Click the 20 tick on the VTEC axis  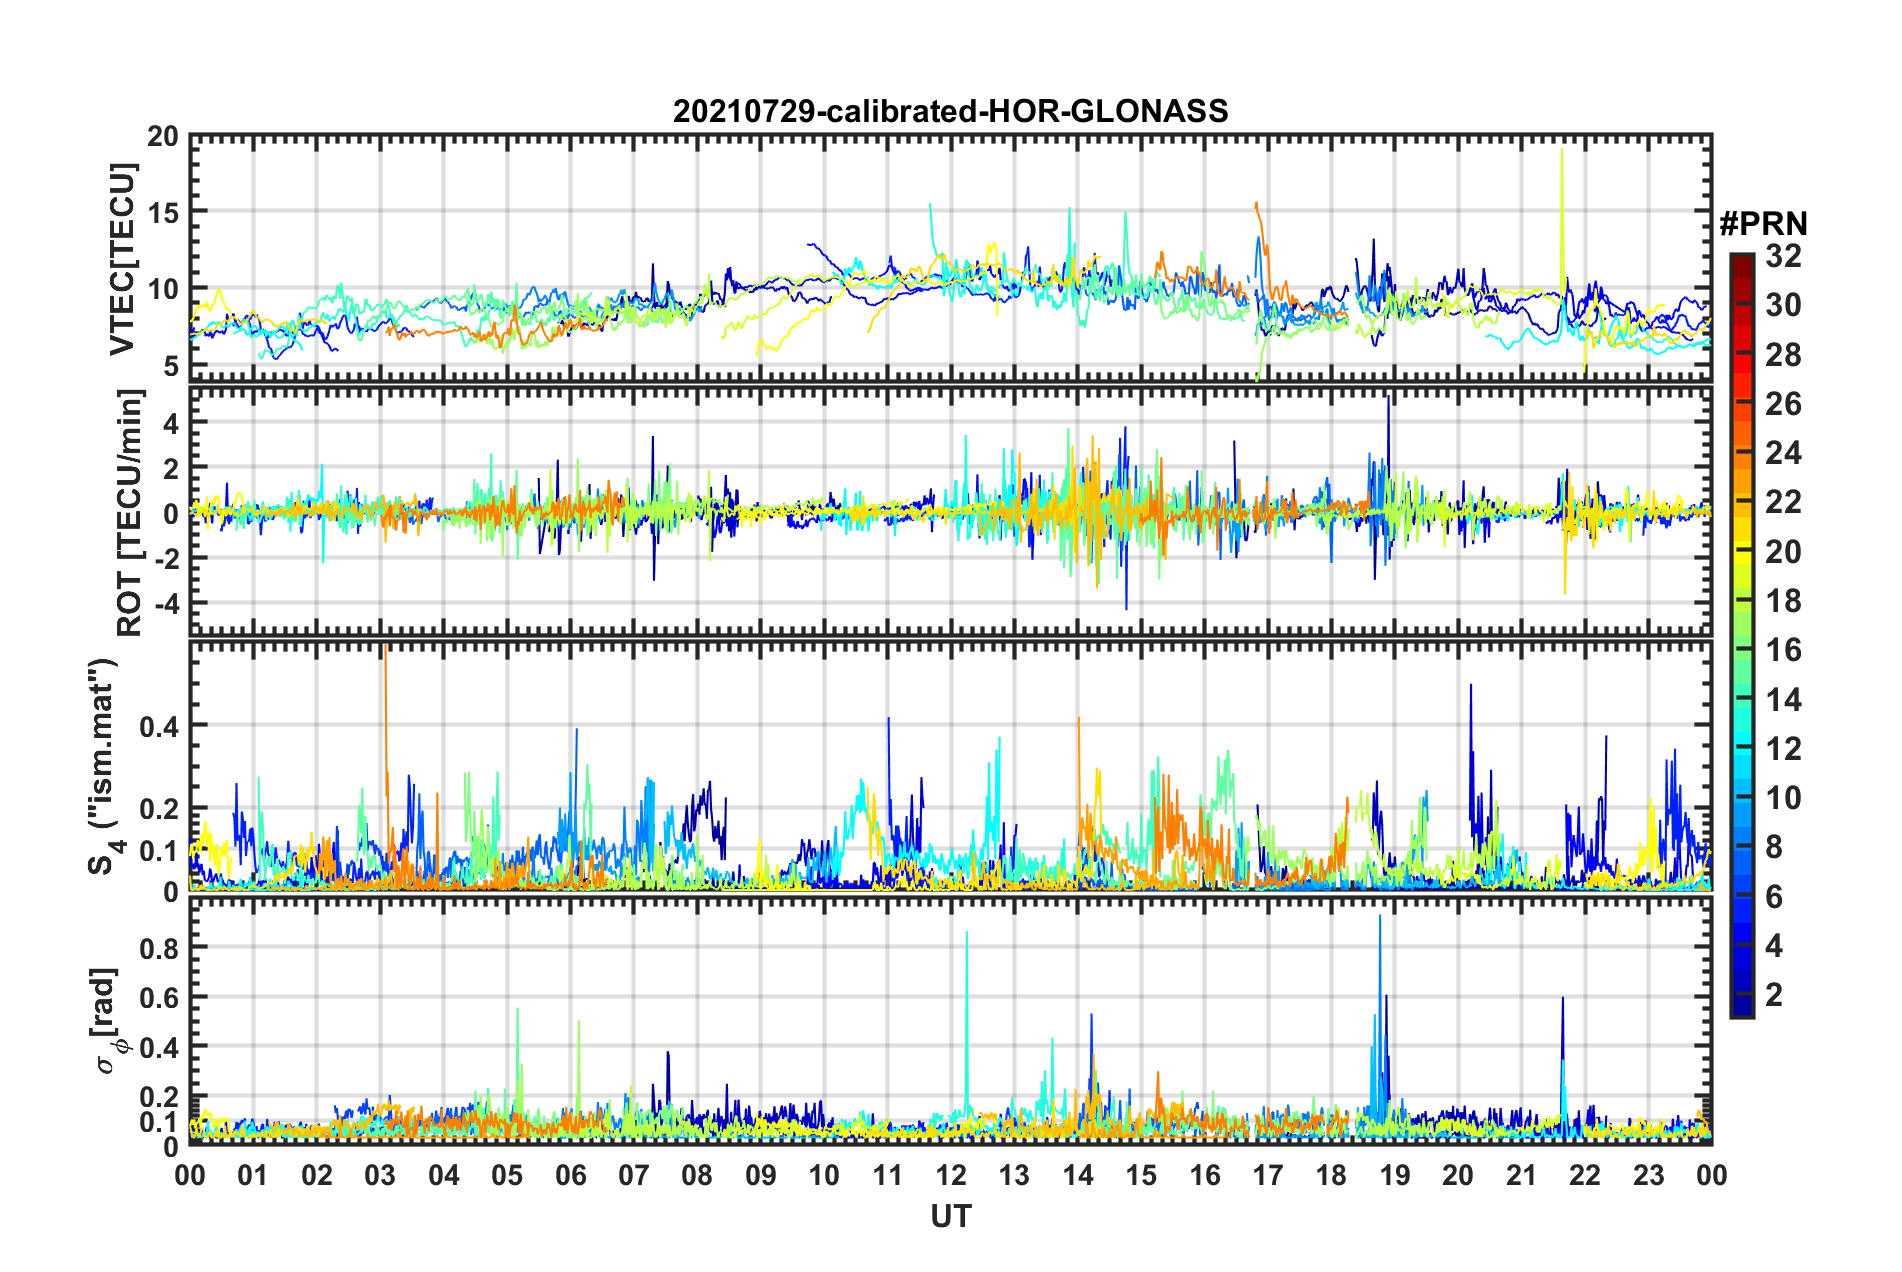163,136
